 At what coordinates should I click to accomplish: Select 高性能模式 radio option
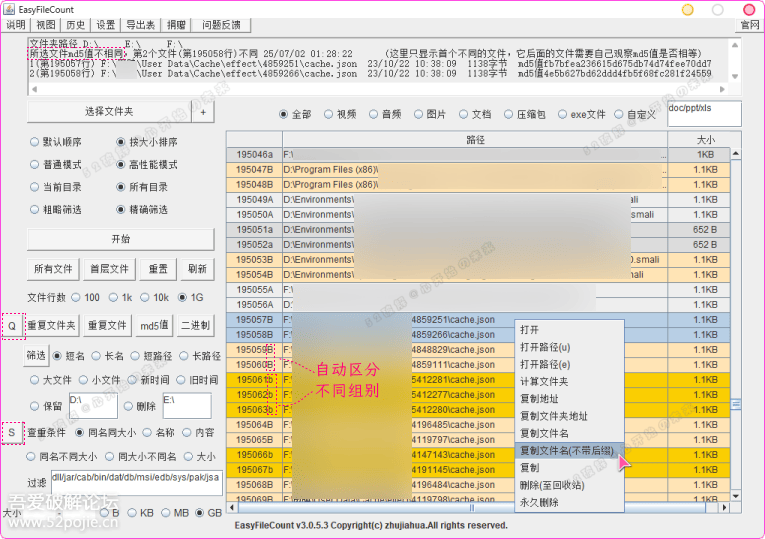coord(147,165)
